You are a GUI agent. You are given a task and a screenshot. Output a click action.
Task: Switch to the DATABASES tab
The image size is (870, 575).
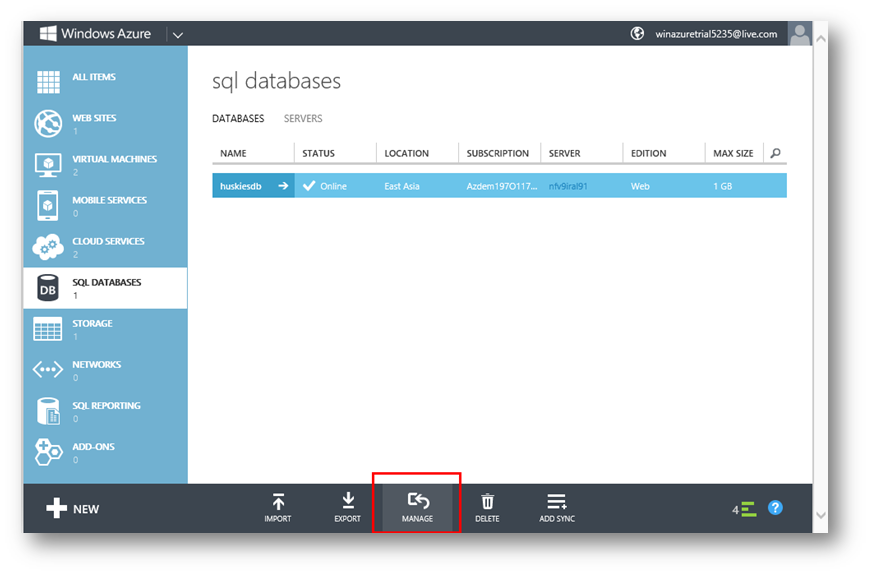coord(238,118)
